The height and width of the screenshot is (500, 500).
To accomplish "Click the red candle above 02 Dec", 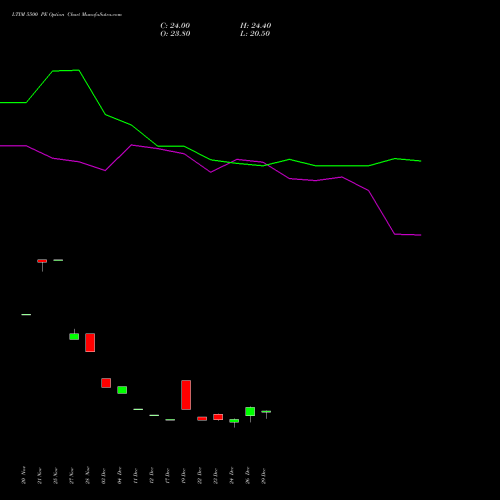I will (106, 383).
